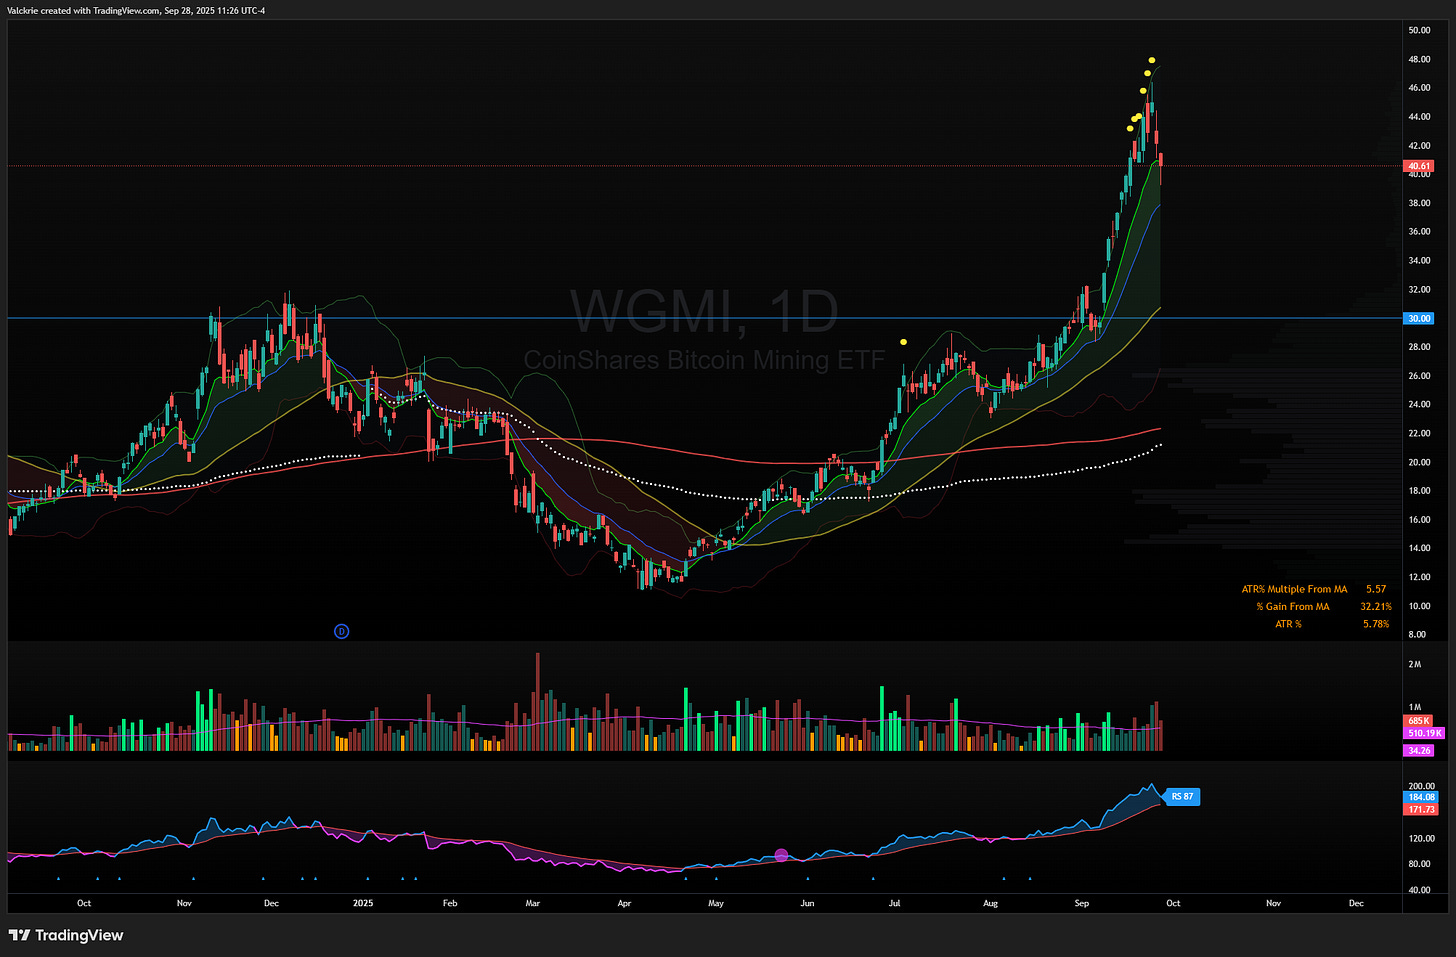Click the standalone 'ATR %' row label

pos(1288,624)
